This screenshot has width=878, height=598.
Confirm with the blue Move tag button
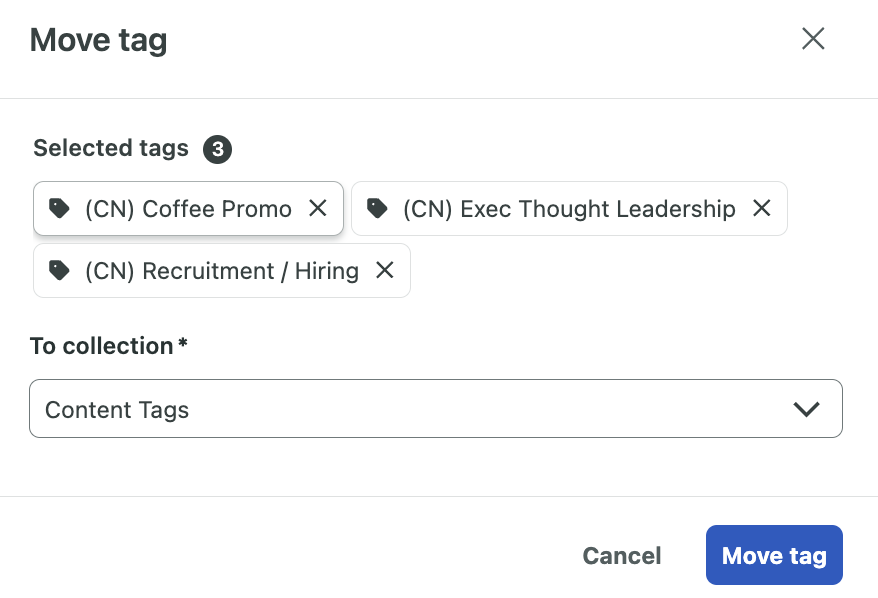pos(774,556)
